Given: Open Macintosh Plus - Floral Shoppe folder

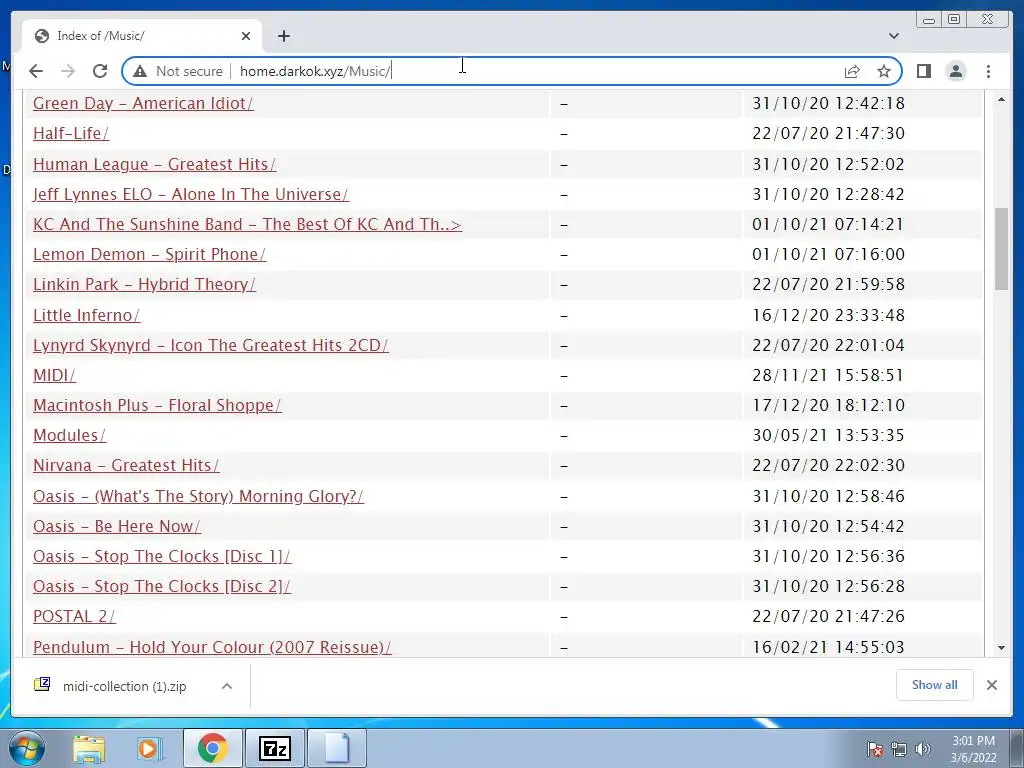Looking at the screenshot, I should click(x=157, y=405).
